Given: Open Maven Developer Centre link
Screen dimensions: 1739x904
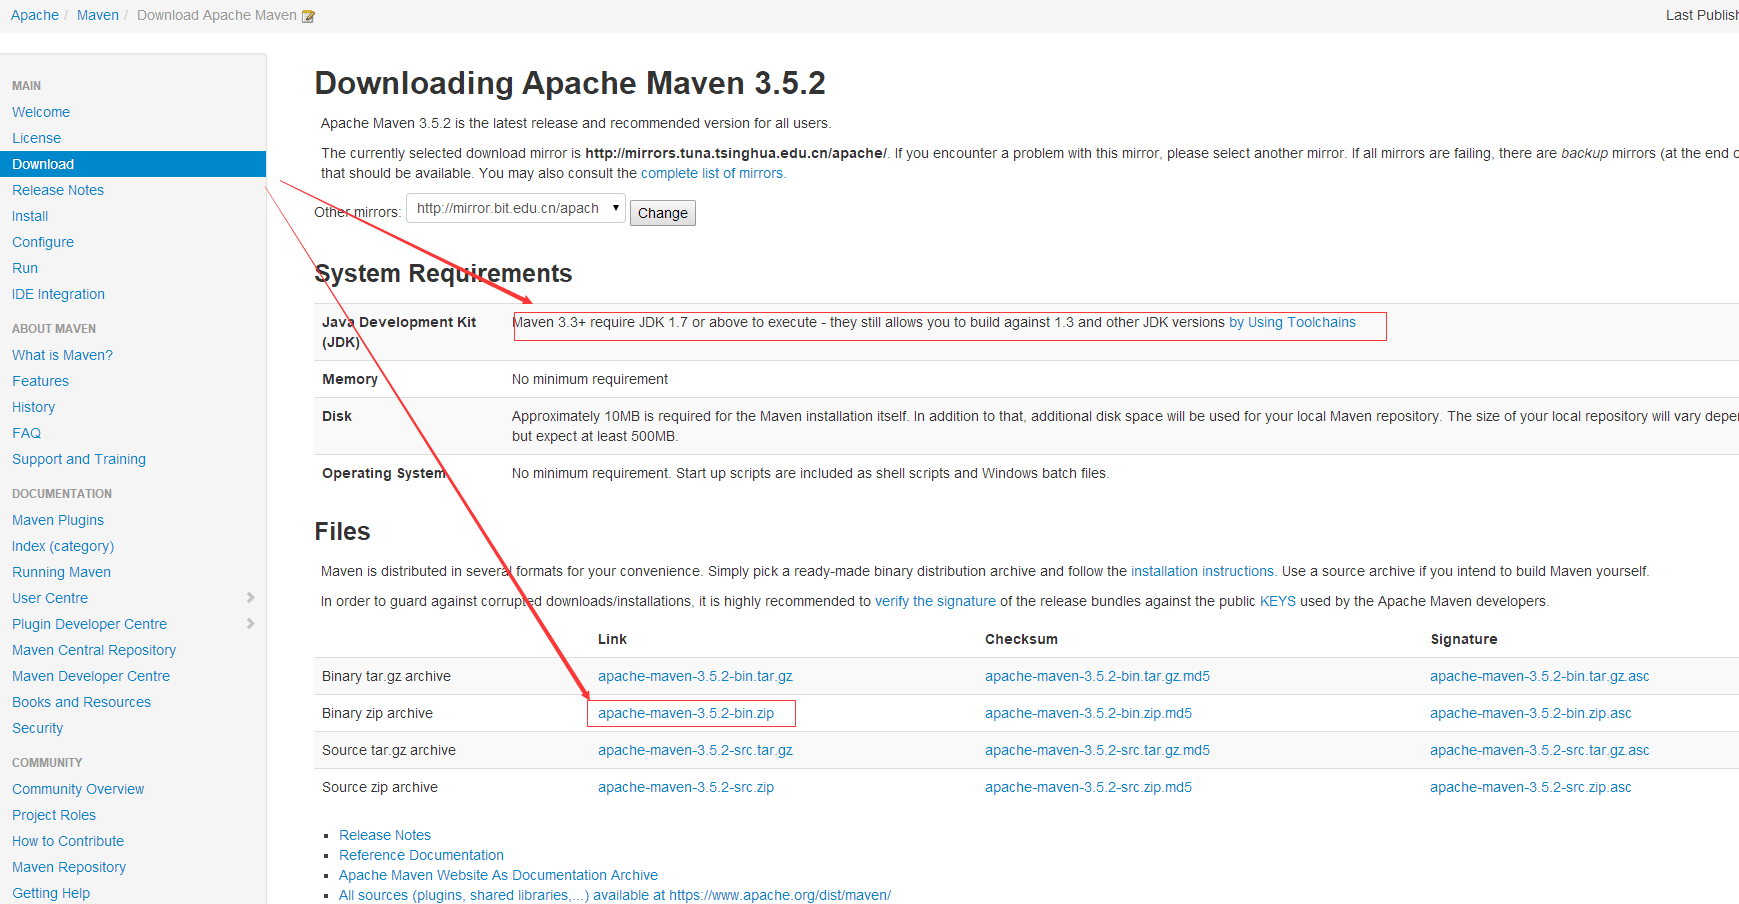Looking at the screenshot, I should click(91, 676).
